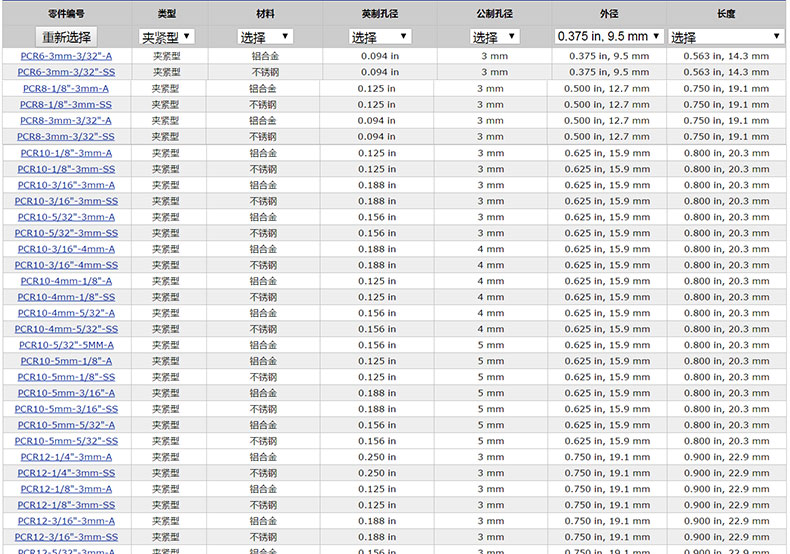The height and width of the screenshot is (554, 790).
Task: Click the 零件编号 column header
Action: [x=66, y=15]
